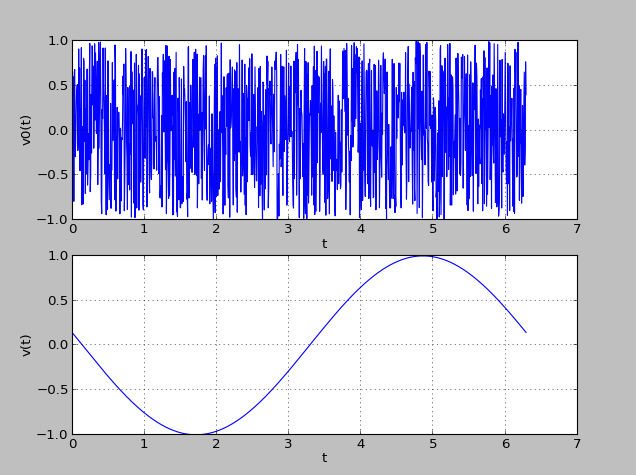
Task: Click the 0.5 y-tick of the v0(t) plot
Action: pos(58,86)
